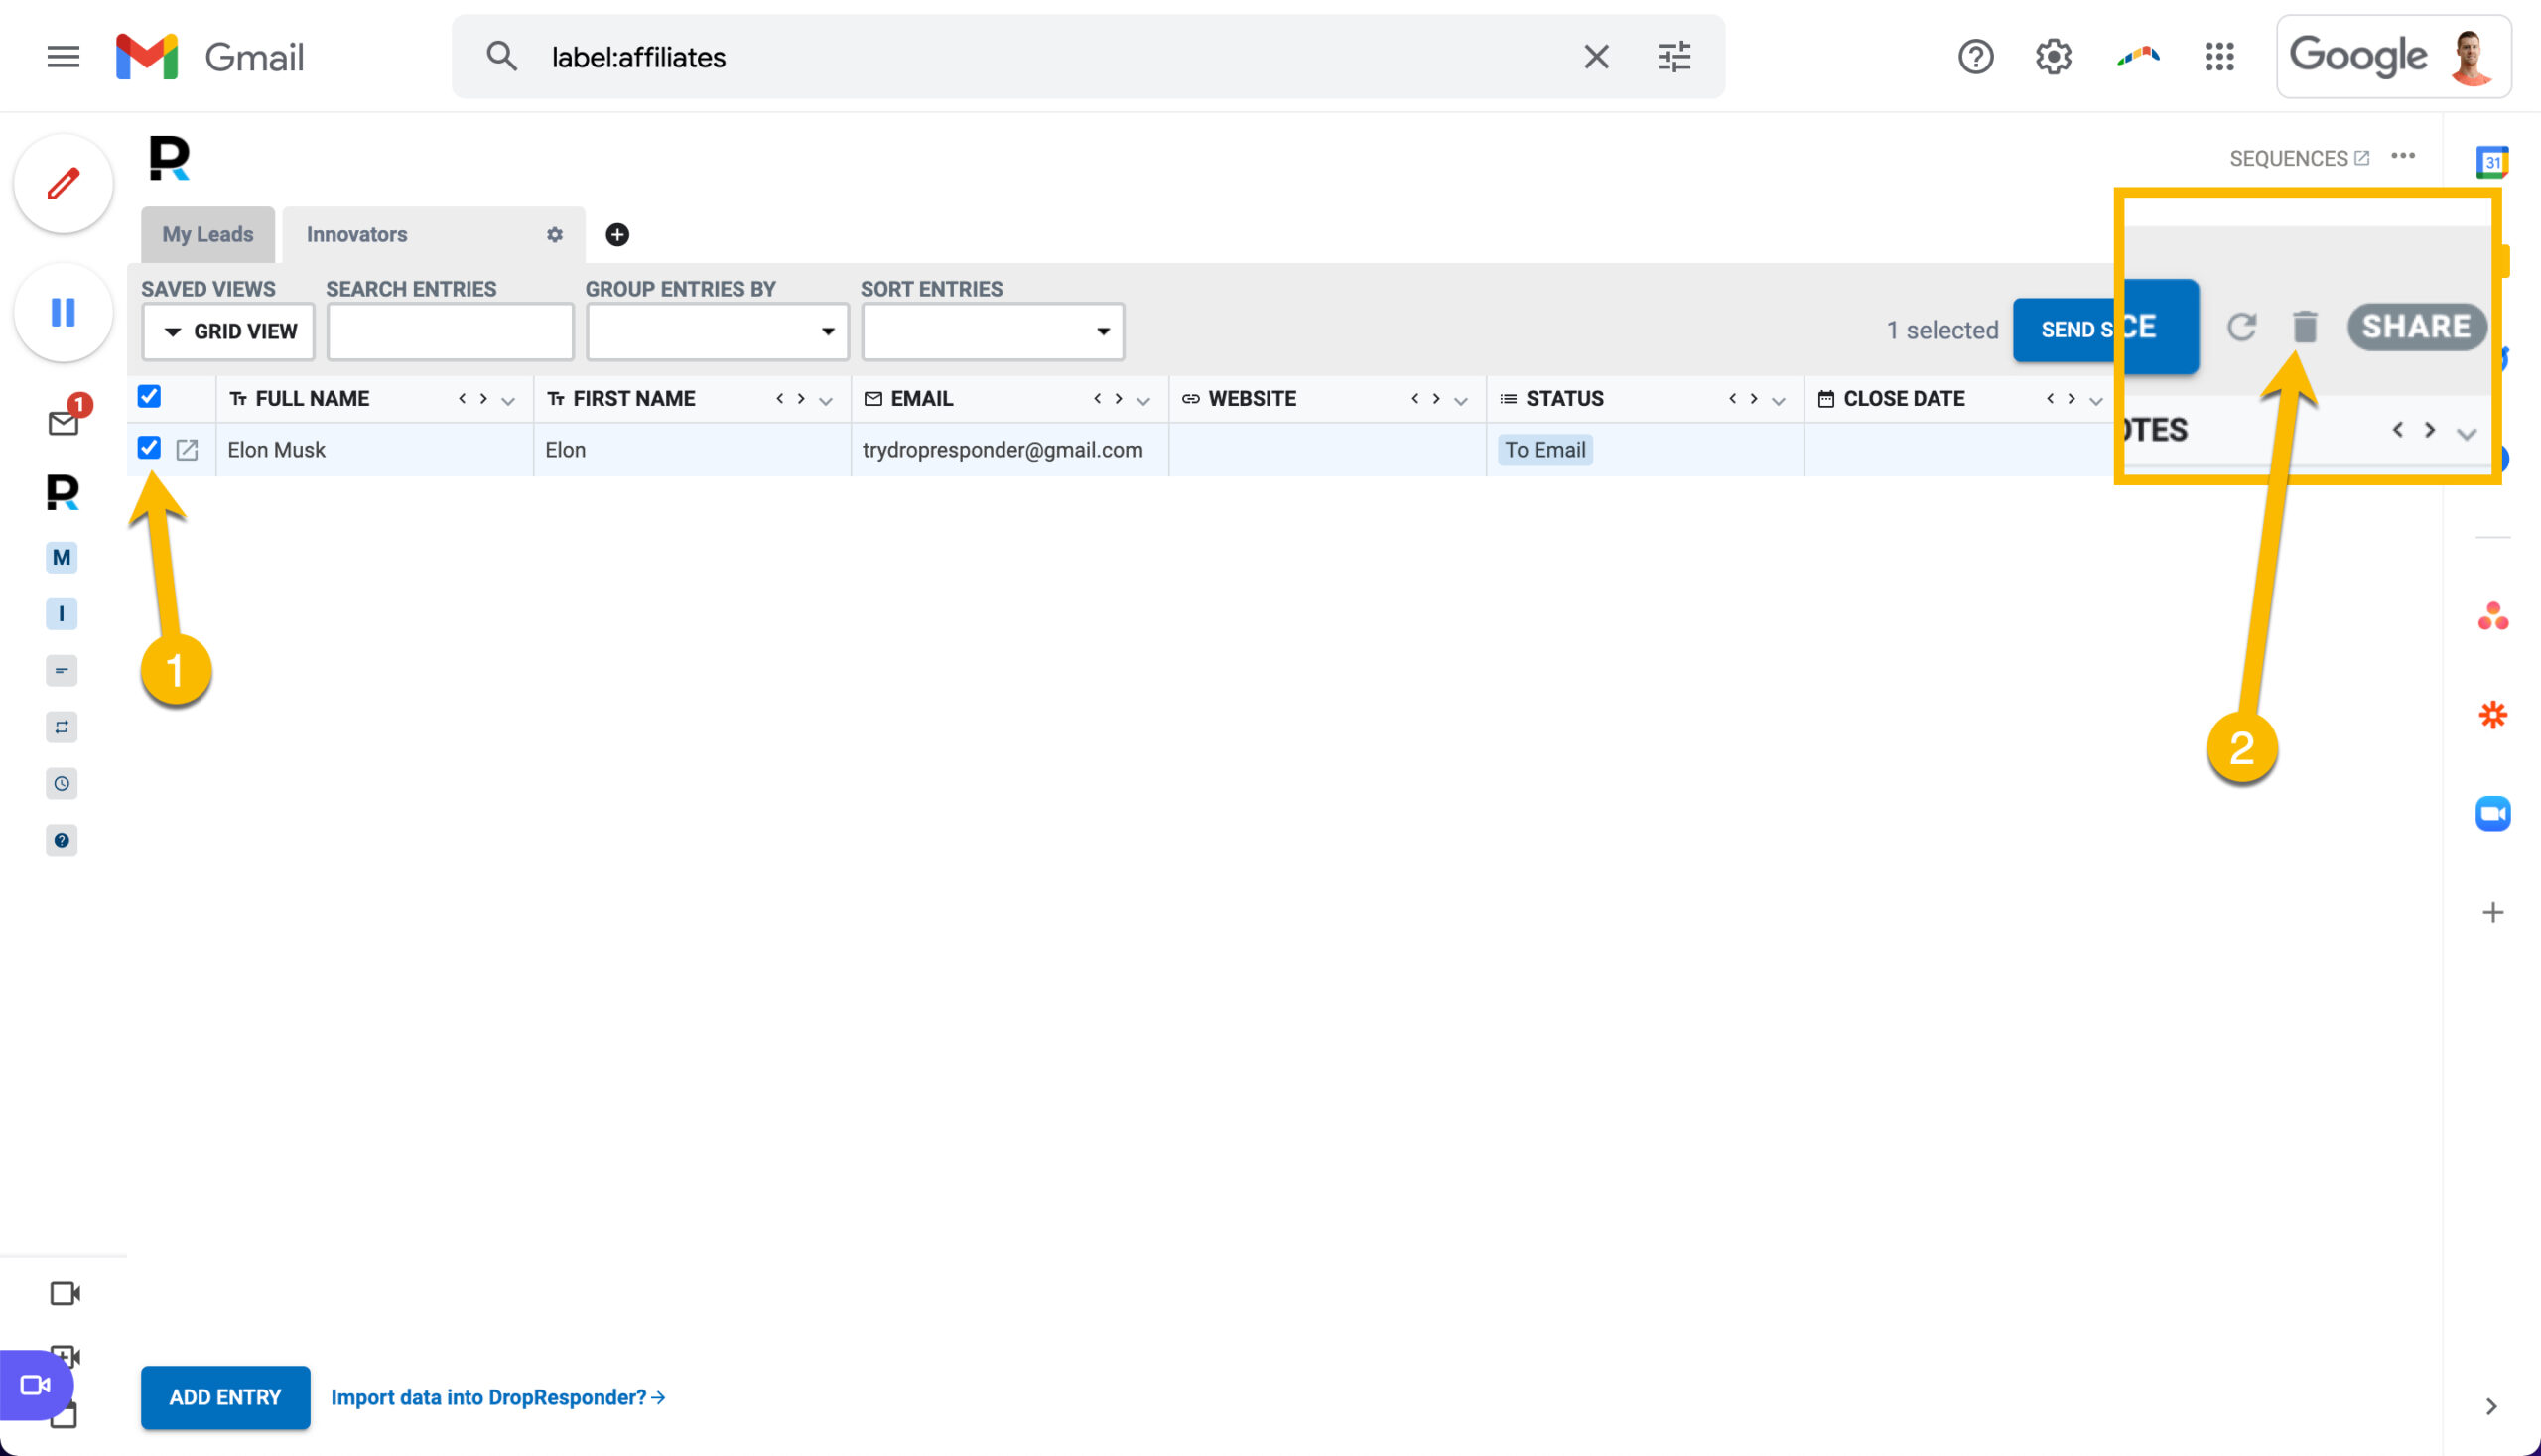
Task: Click the Search Entries input field
Action: click(x=450, y=331)
